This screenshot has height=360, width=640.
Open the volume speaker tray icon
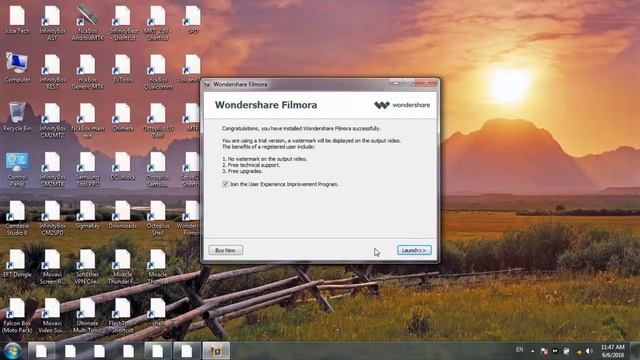tap(589, 351)
